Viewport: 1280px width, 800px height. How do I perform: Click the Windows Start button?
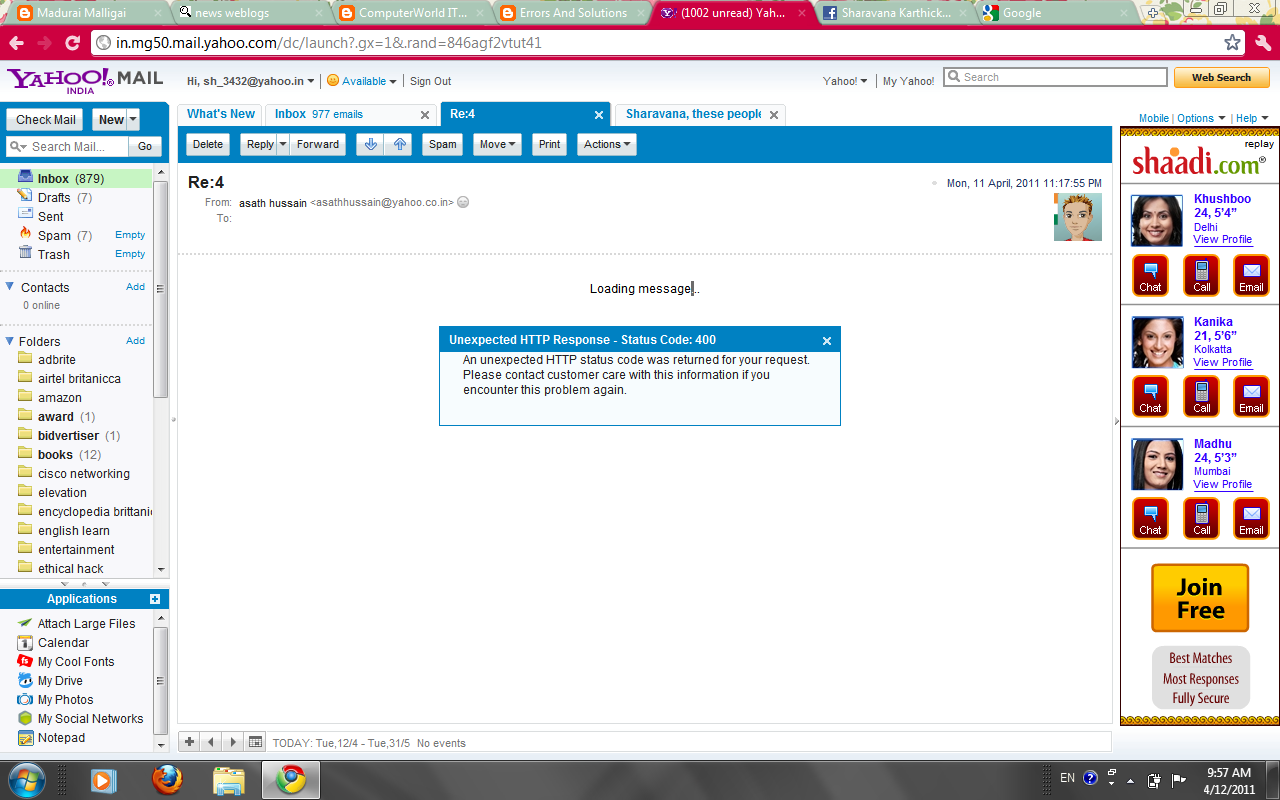coord(26,779)
